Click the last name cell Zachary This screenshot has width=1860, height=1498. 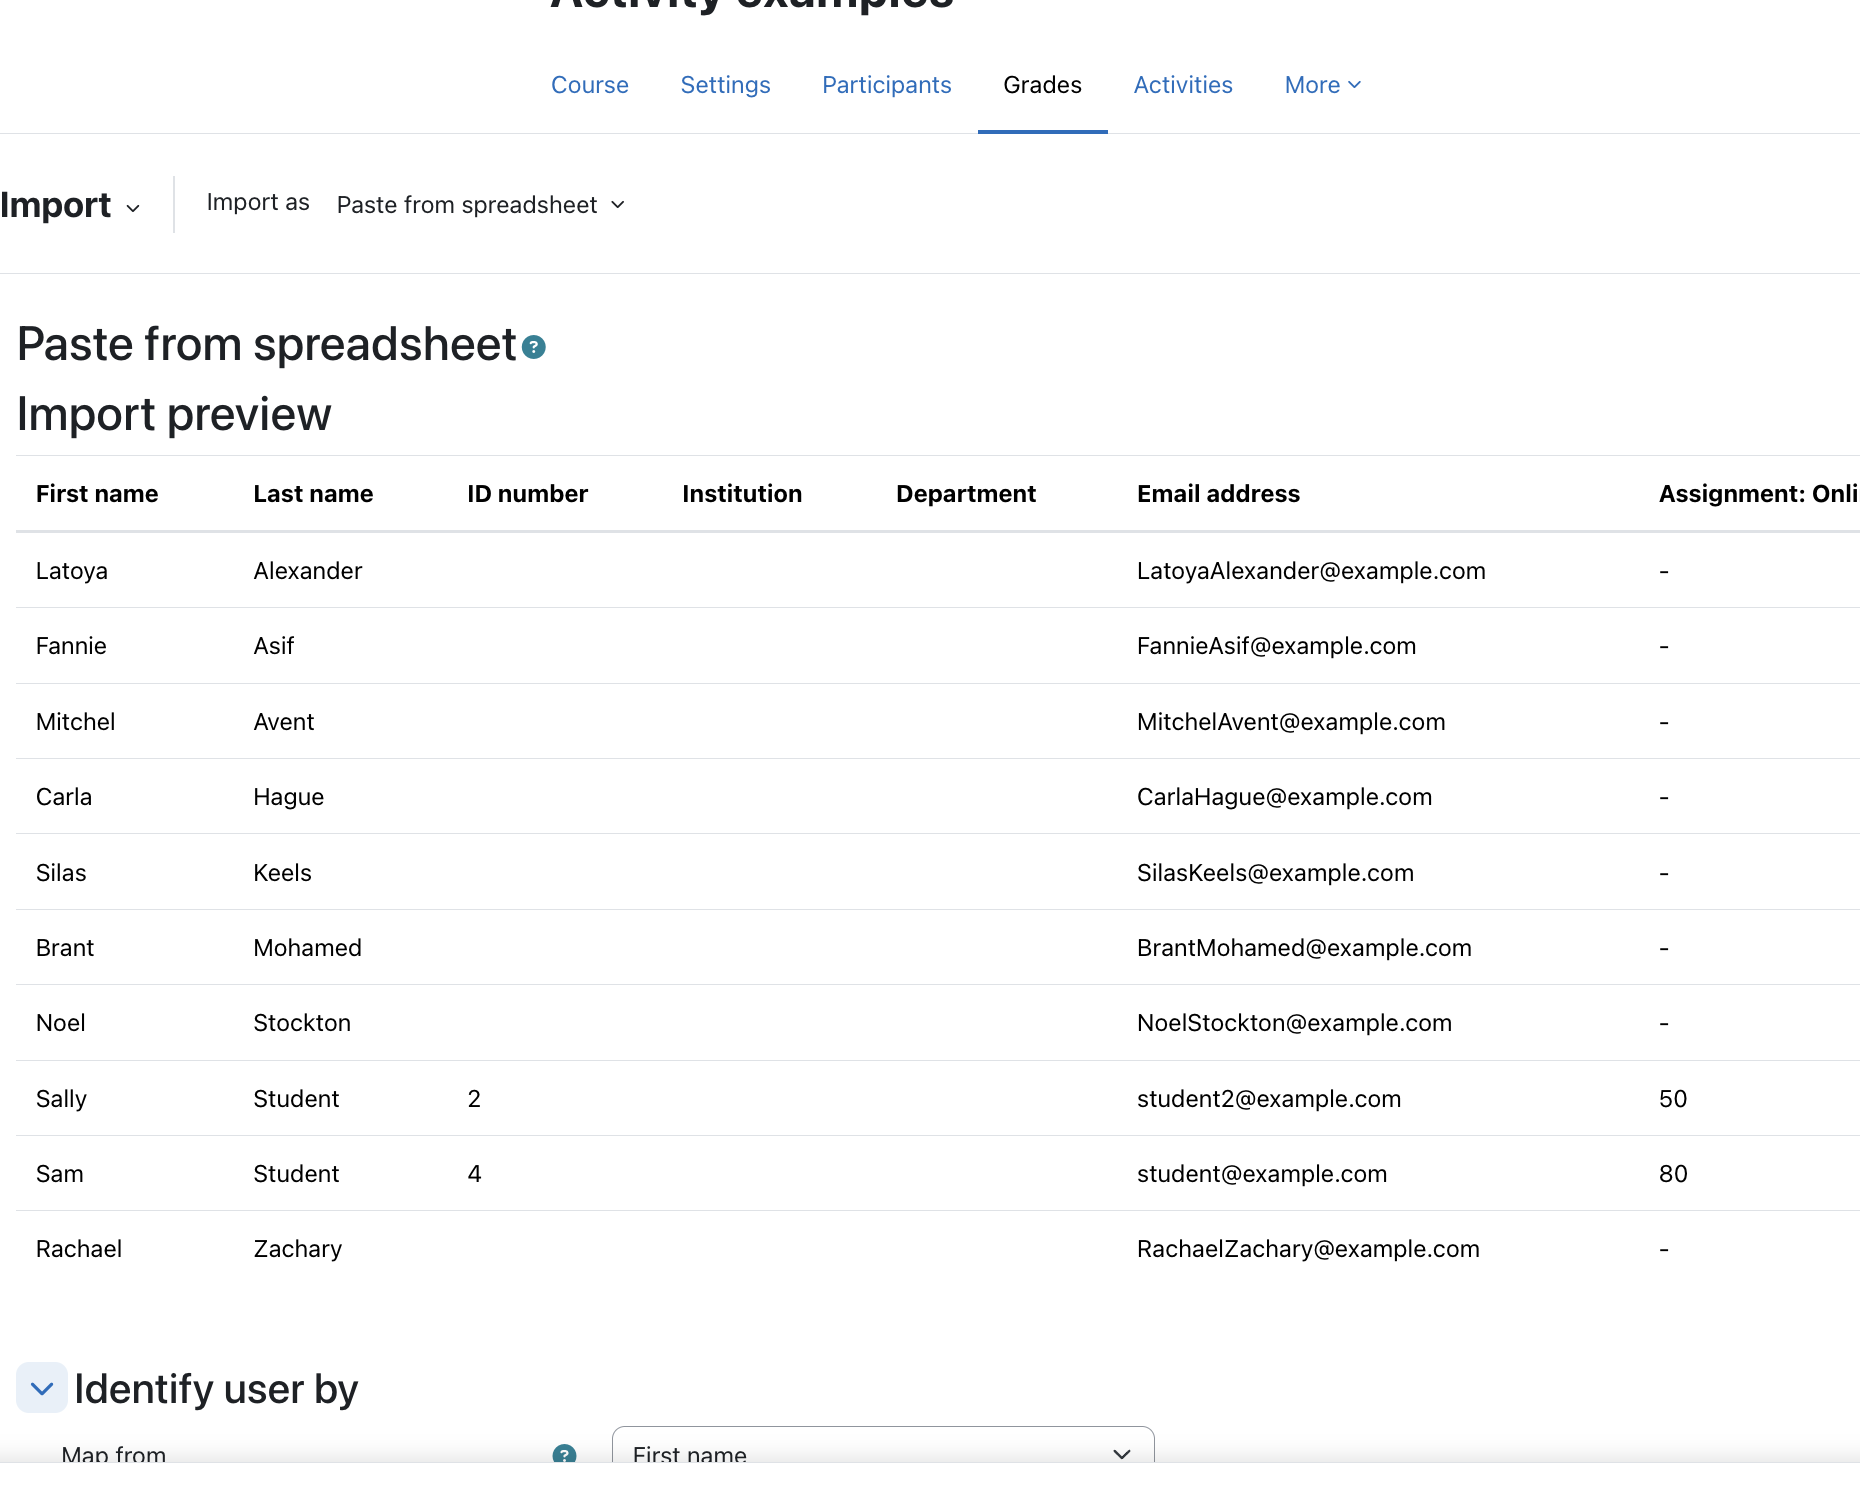pos(298,1249)
